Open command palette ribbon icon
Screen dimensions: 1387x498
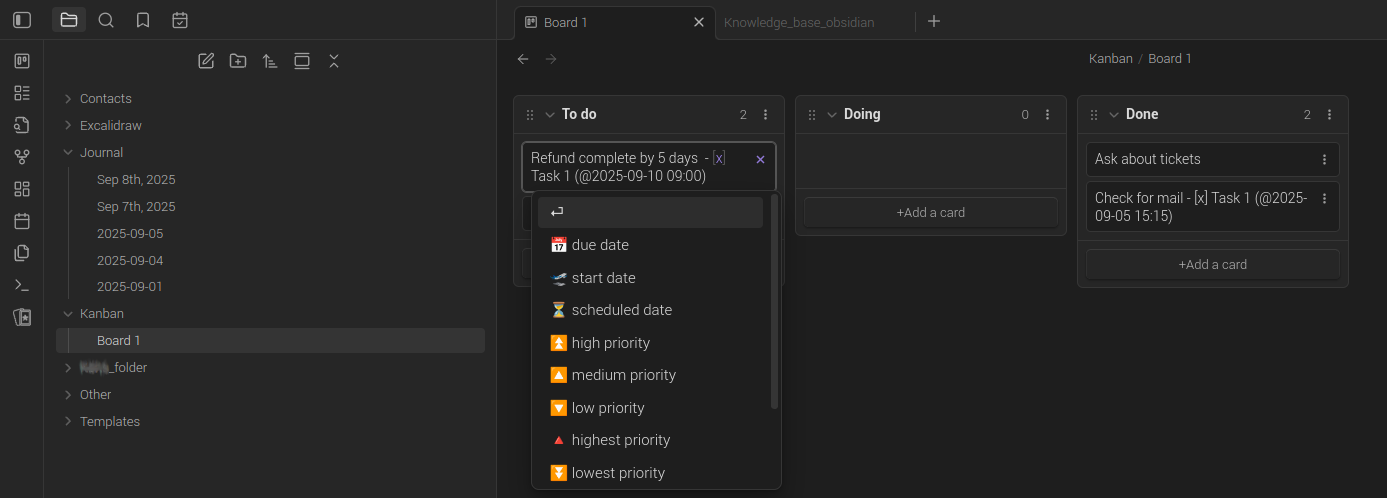pos(22,285)
